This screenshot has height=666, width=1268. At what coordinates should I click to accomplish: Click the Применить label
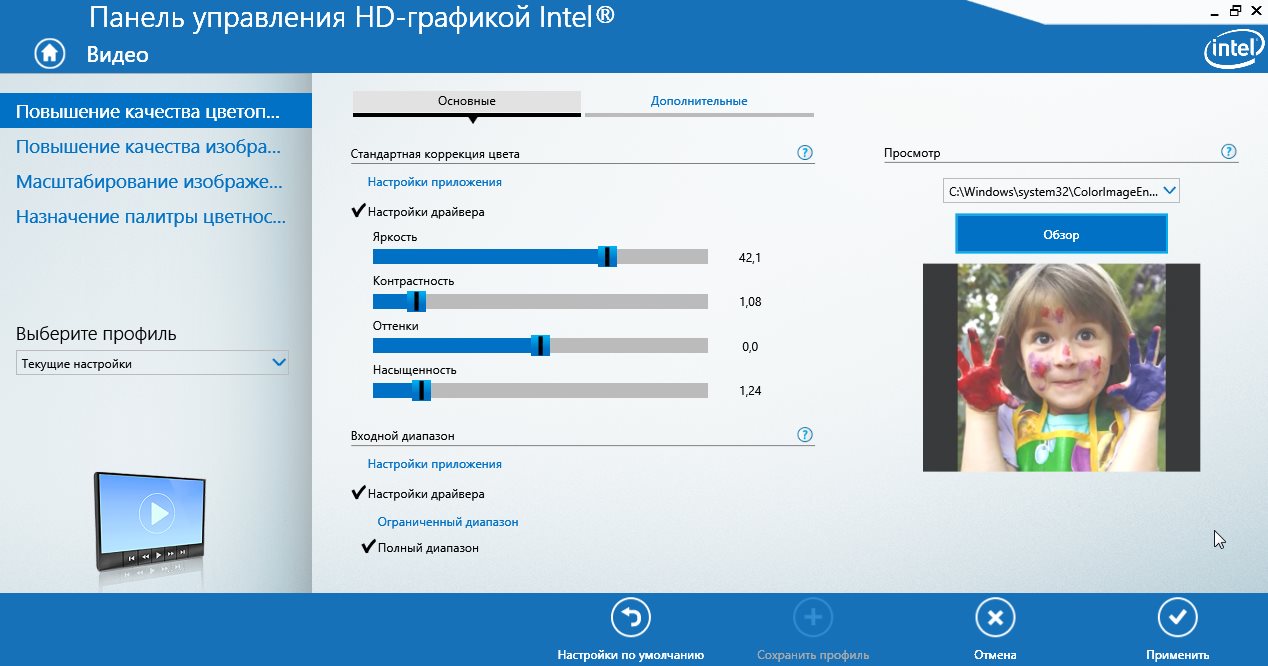pos(1177,655)
